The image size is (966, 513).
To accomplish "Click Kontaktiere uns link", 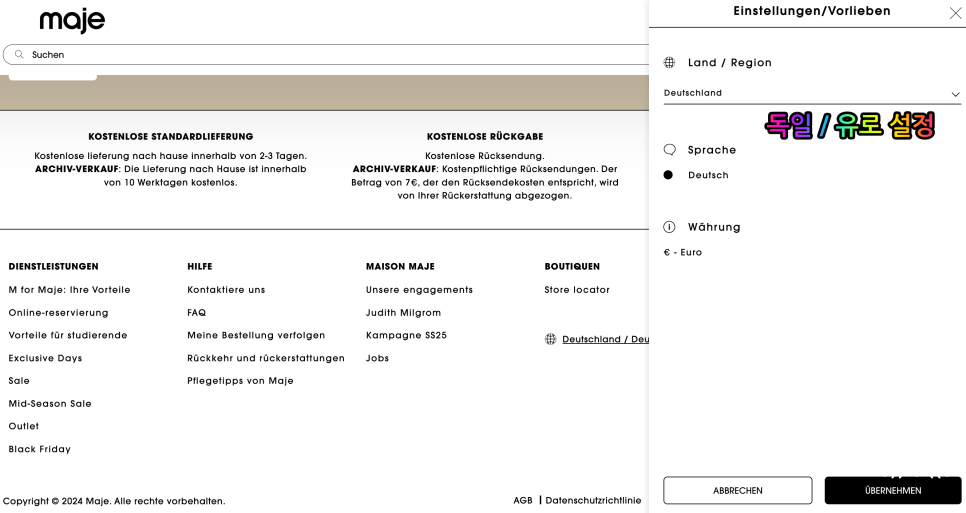I will [x=226, y=290].
